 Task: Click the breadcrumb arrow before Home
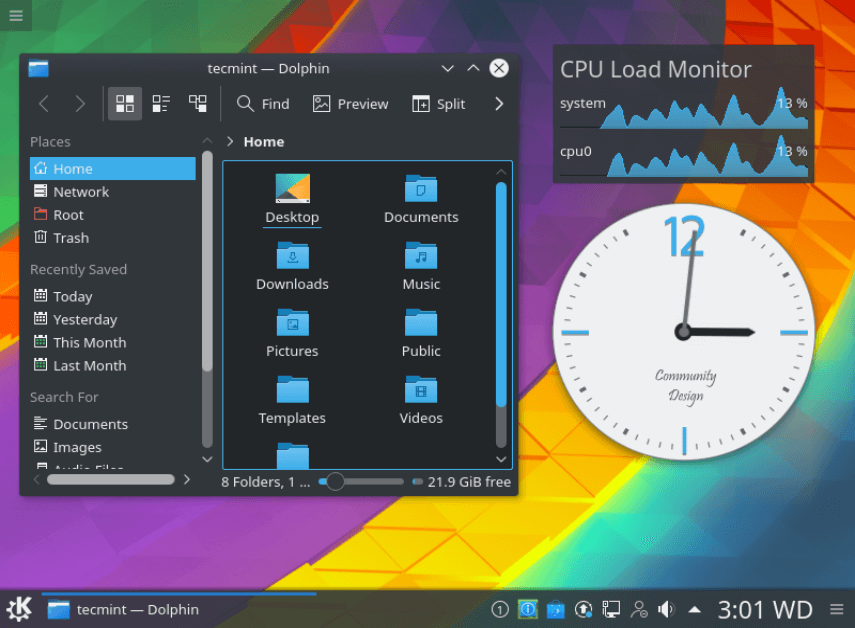[x=231, y=142]
